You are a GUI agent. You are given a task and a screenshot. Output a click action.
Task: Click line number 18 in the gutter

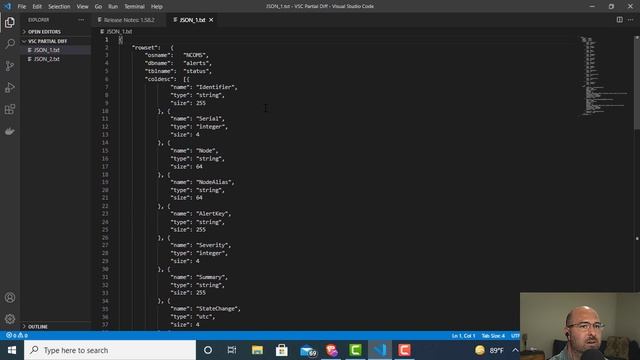point(105,174)
